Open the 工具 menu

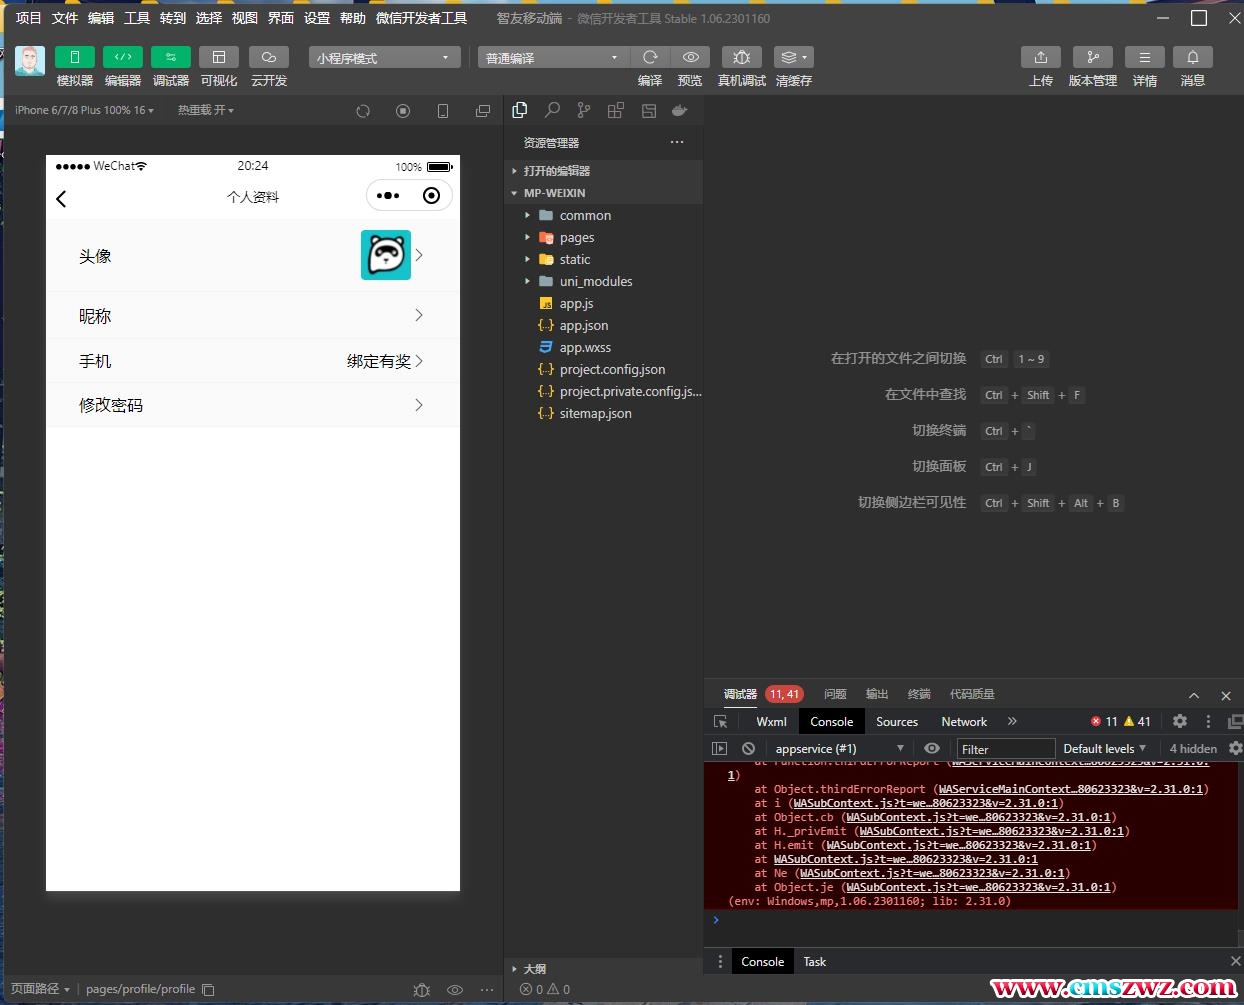click(137, 18)
